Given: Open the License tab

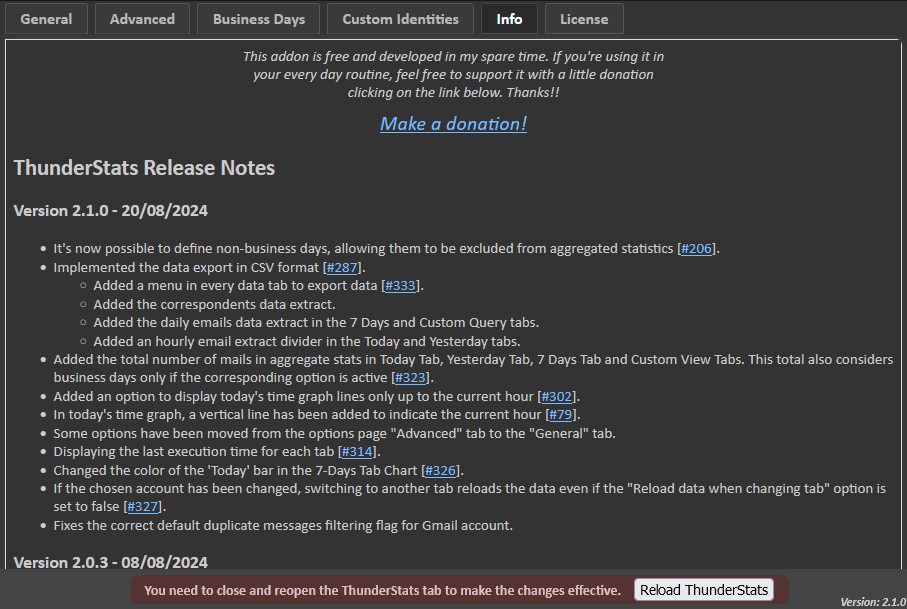Looking at the screenshot, I should click(584, 19).
